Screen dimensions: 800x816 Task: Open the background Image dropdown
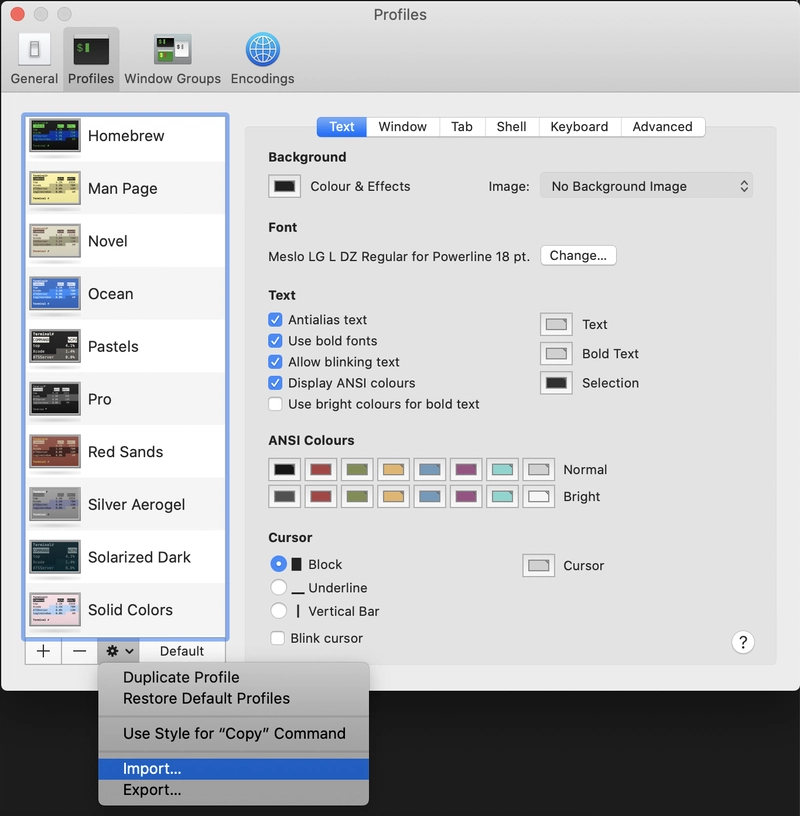646,186
